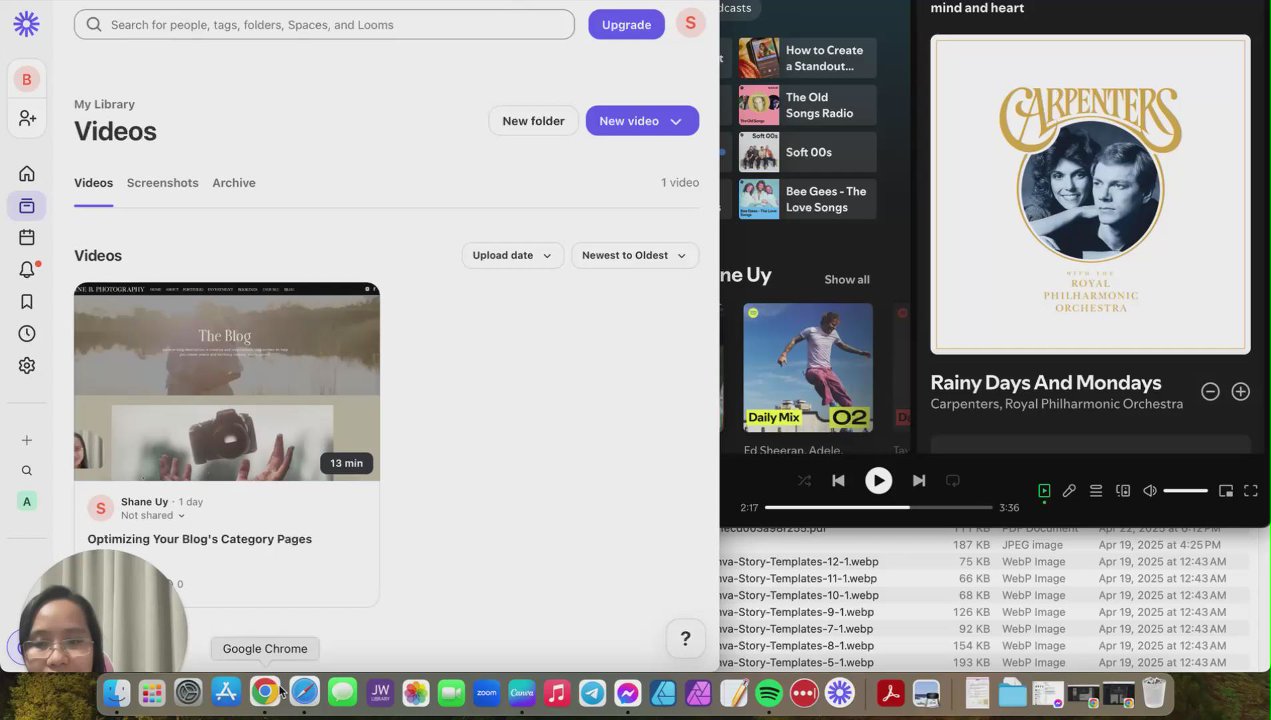1271x720 pixels.
Task: Open the Carpenters album artwork
Action: [x=1090, y=195]
